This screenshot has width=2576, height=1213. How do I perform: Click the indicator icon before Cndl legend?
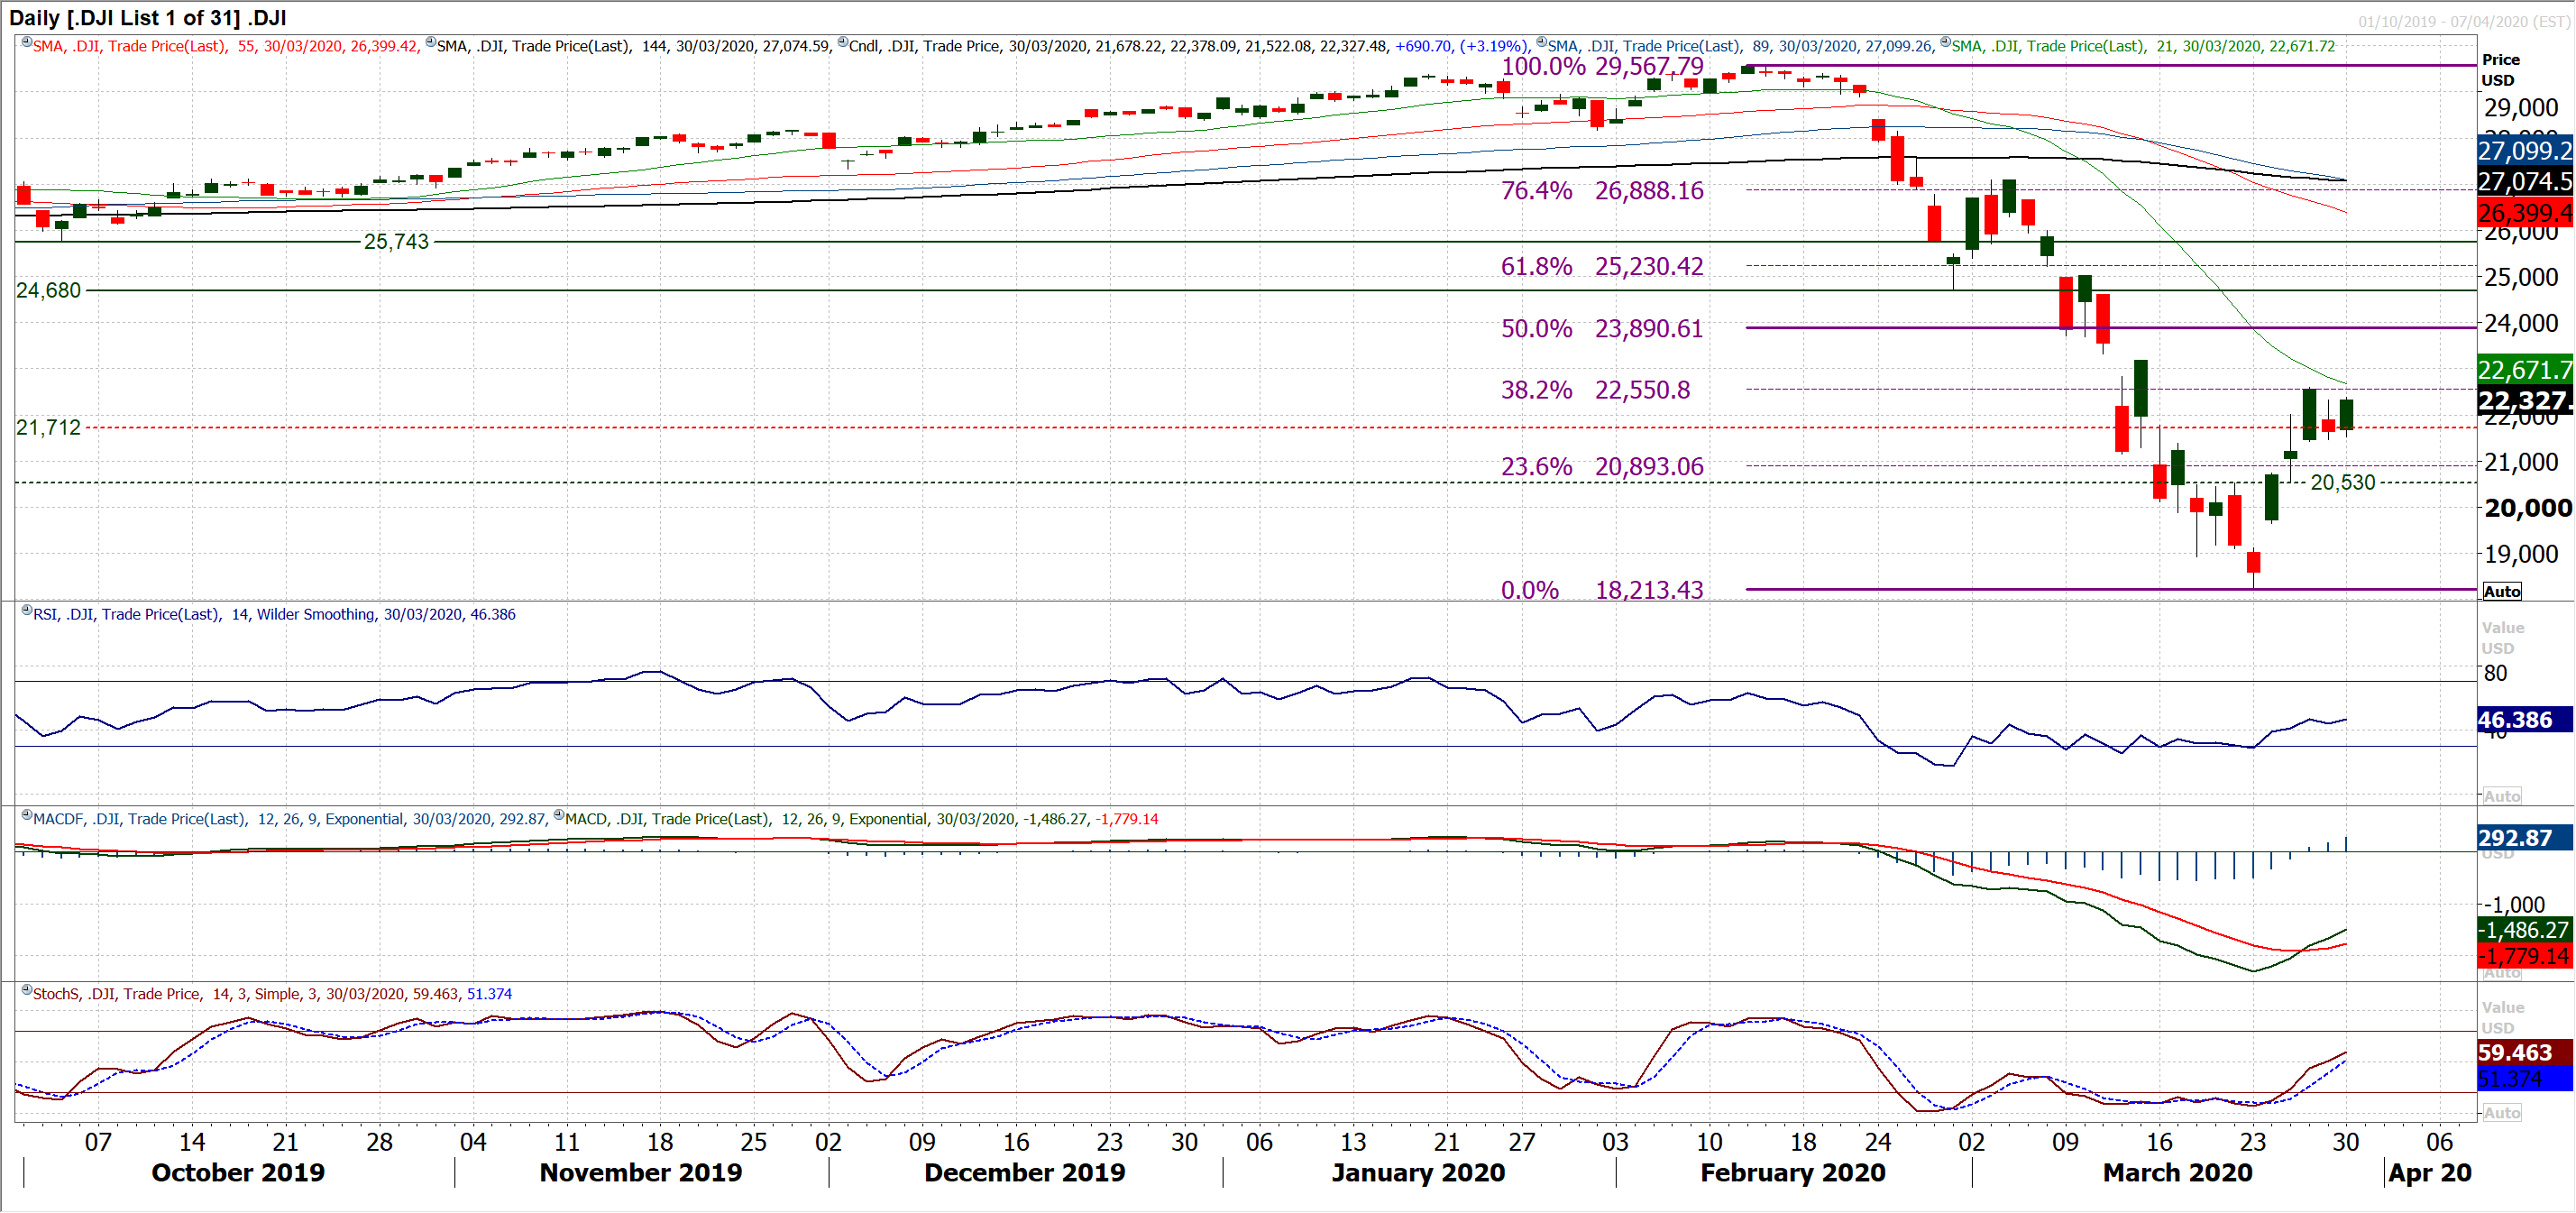842,42
